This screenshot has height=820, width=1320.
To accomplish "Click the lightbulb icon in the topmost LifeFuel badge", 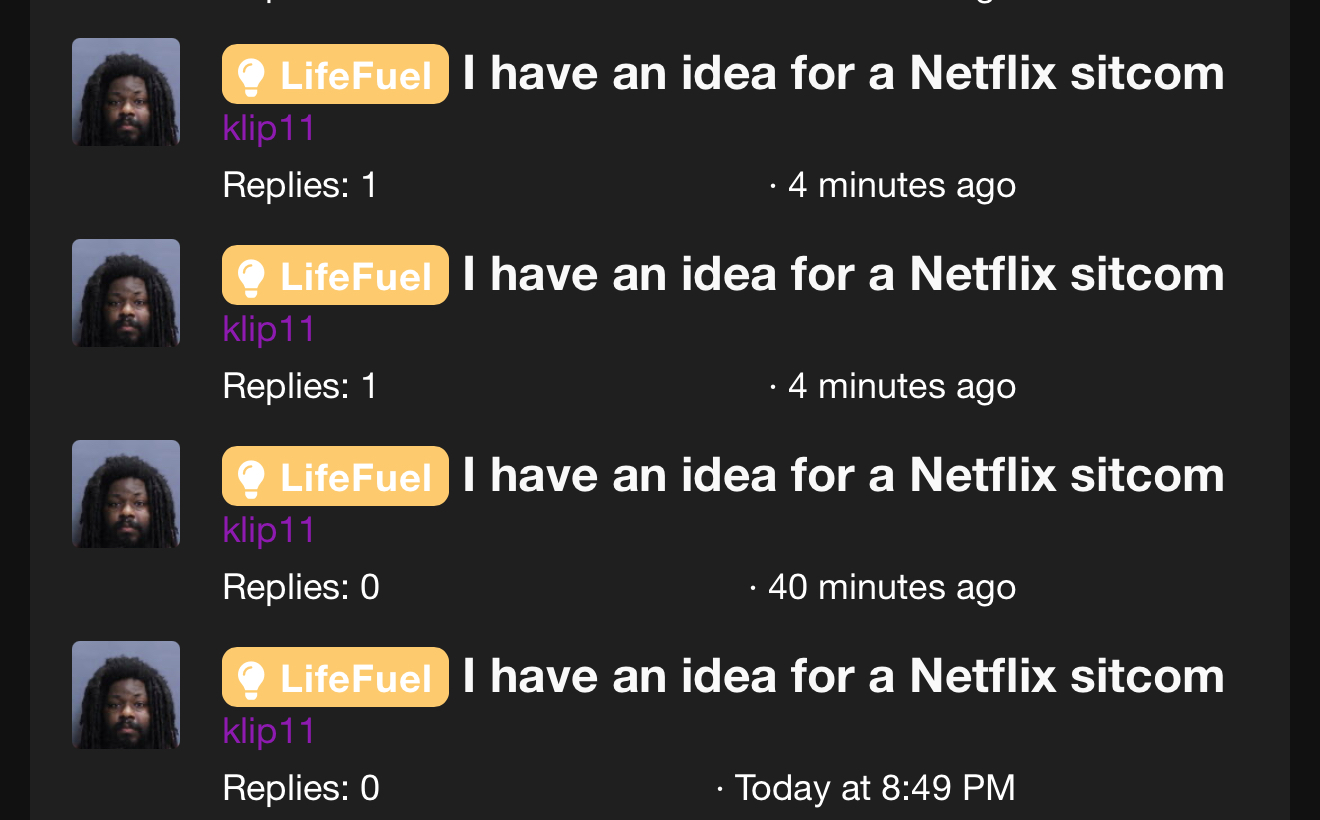I will pyautogui.click(x=250, y=76).
